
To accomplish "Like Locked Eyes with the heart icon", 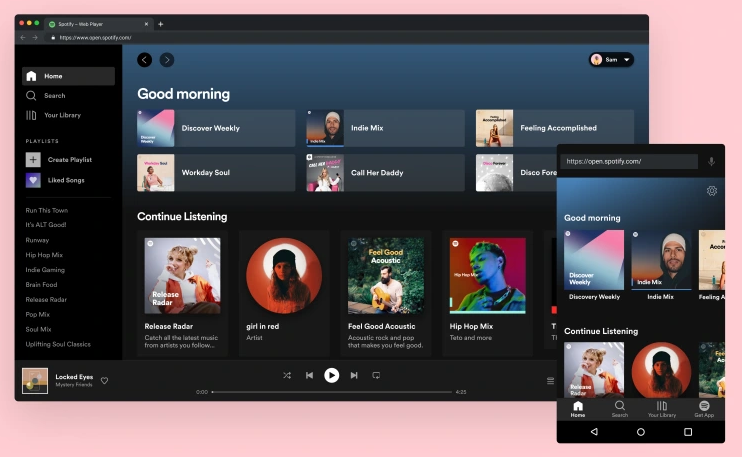I will click(105, 380).
